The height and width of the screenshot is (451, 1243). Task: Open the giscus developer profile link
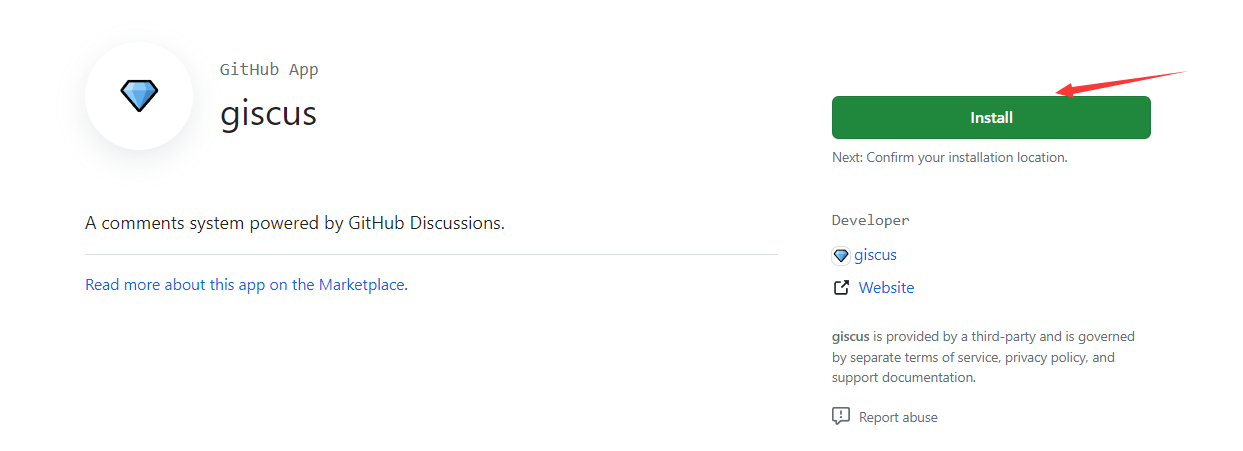click(875, 255)
